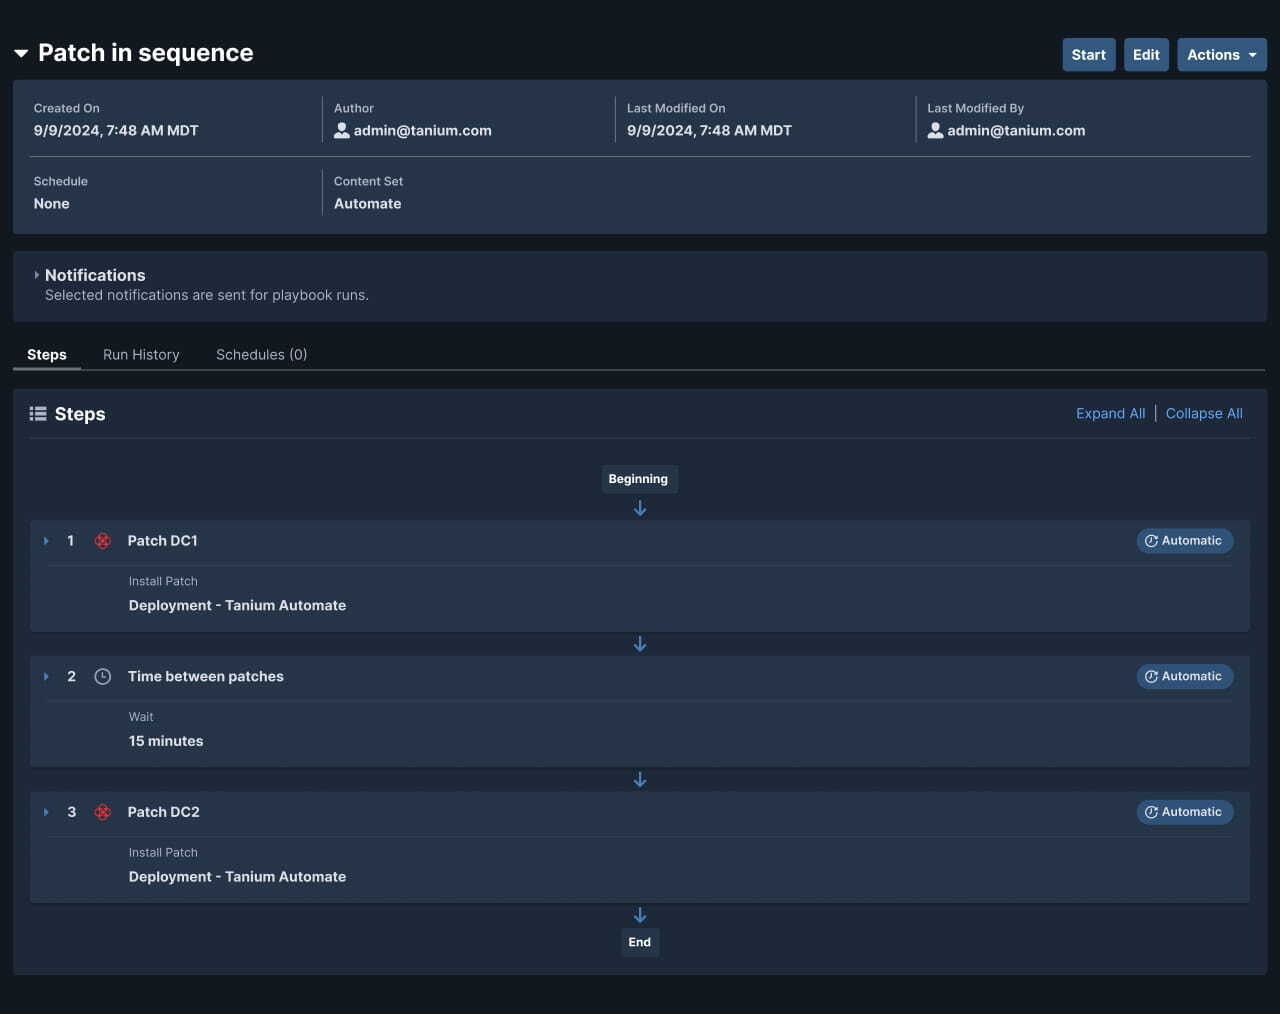Click the Author user avatar icon
1280x1014 pixels.
pyautogui.click(x=341, y=130)
